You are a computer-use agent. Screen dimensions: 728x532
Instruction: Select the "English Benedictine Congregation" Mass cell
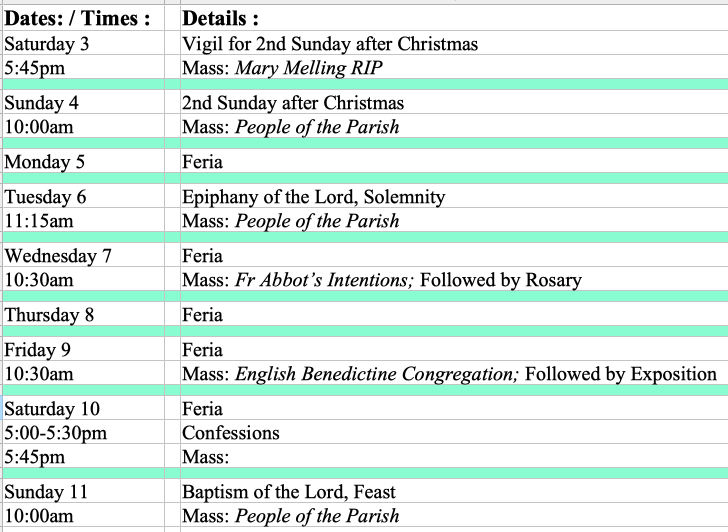[449, 374]
